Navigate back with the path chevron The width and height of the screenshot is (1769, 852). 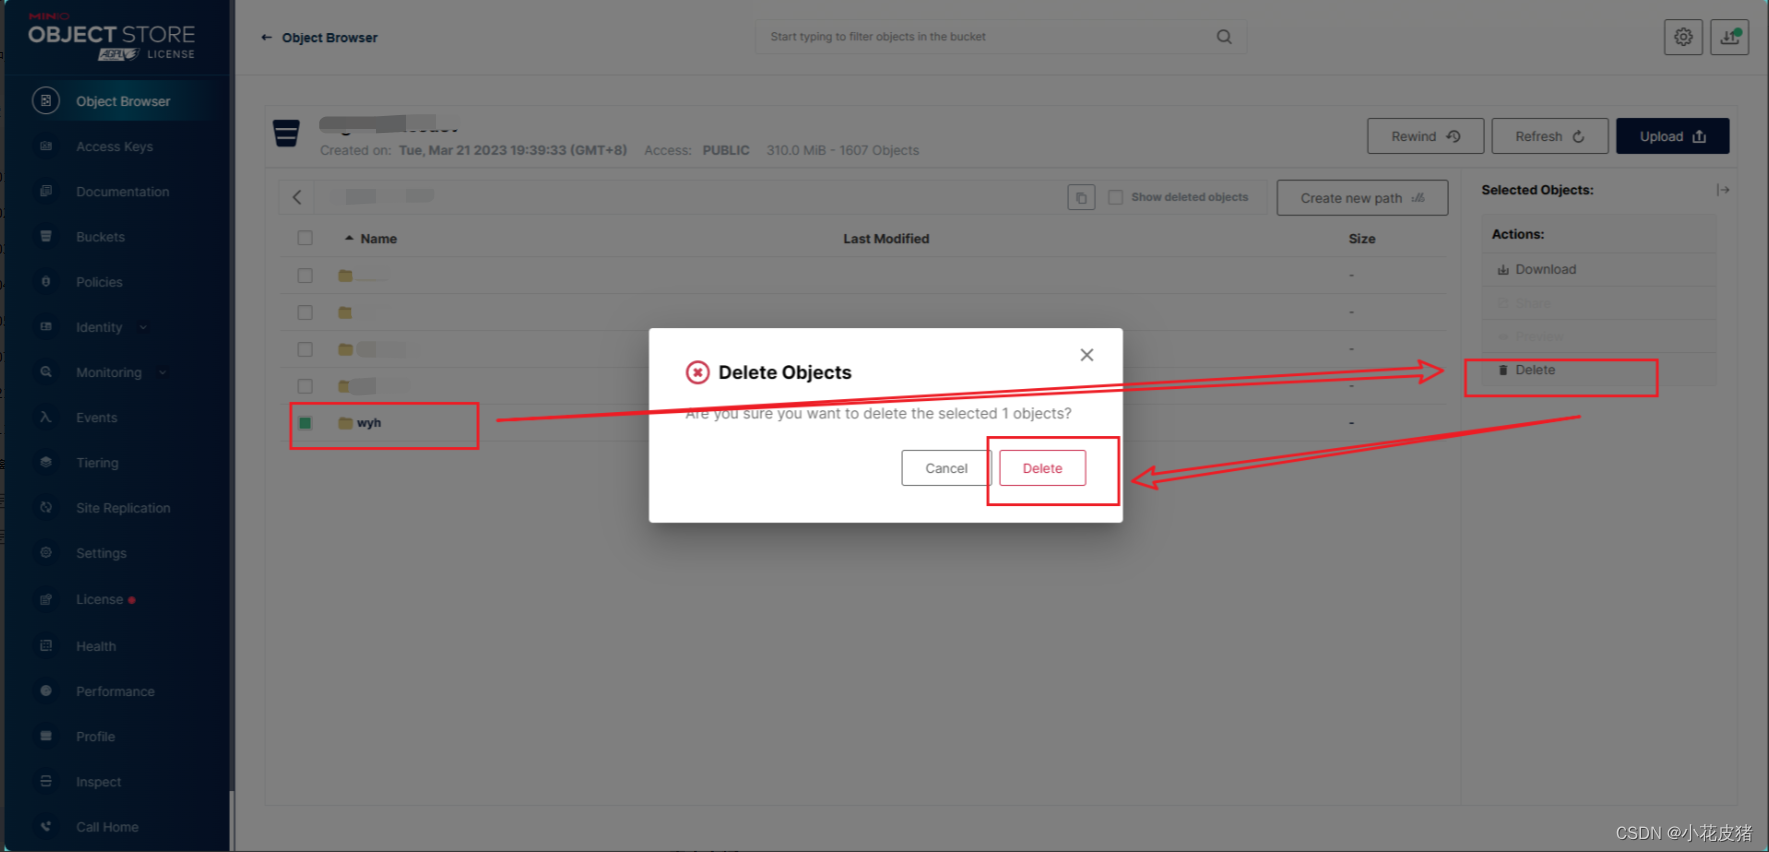[297, 197]
